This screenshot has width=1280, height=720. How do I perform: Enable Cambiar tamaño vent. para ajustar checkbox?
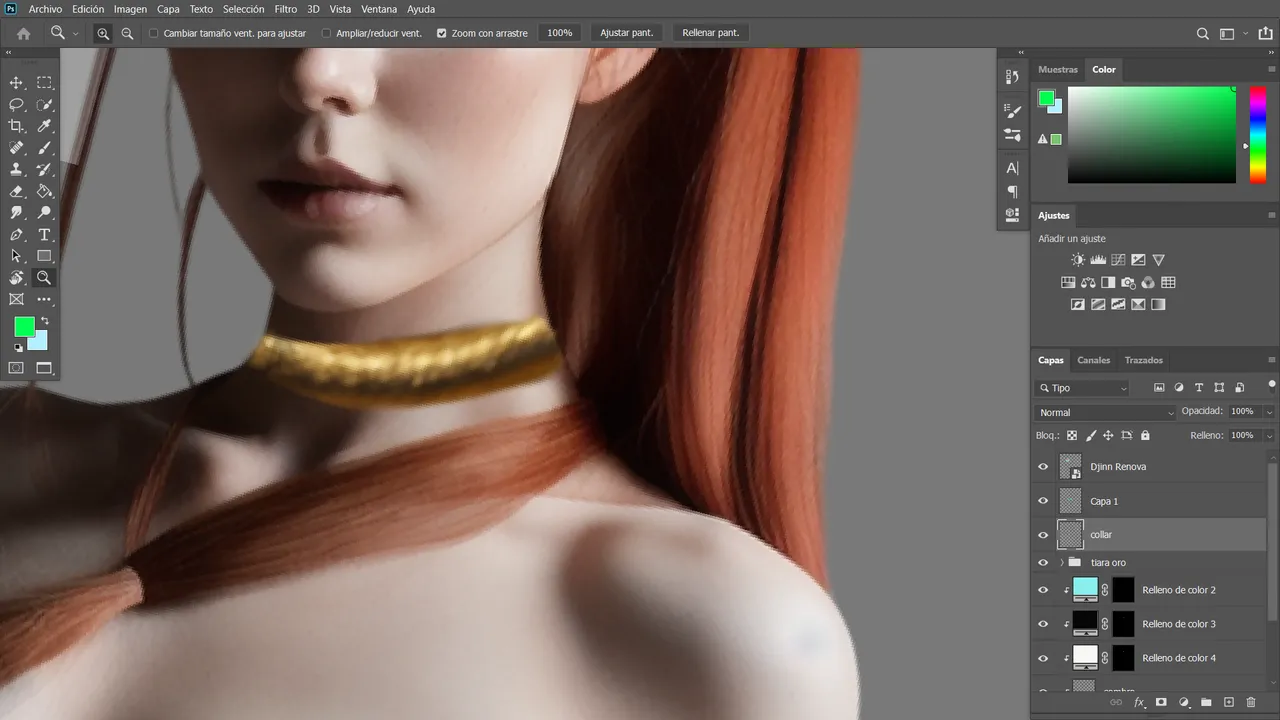click(154, 33)
